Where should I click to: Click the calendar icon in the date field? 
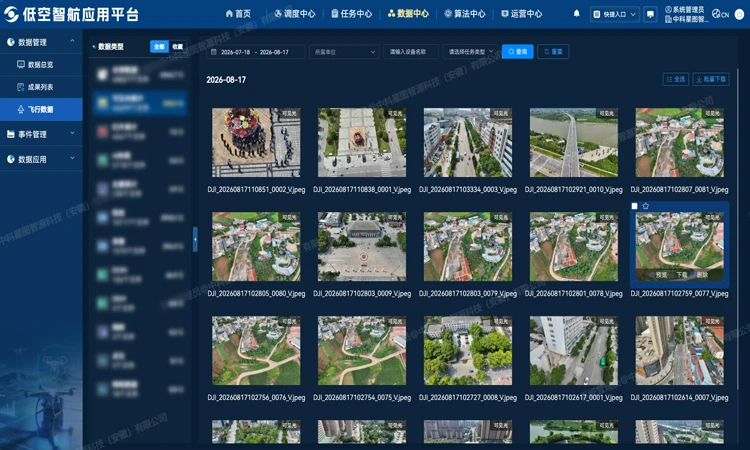[214, 52]
